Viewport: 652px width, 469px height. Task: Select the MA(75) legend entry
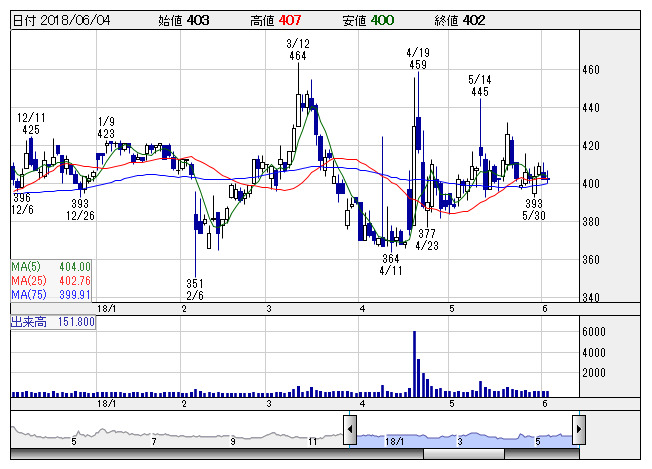tap(51, 295)
